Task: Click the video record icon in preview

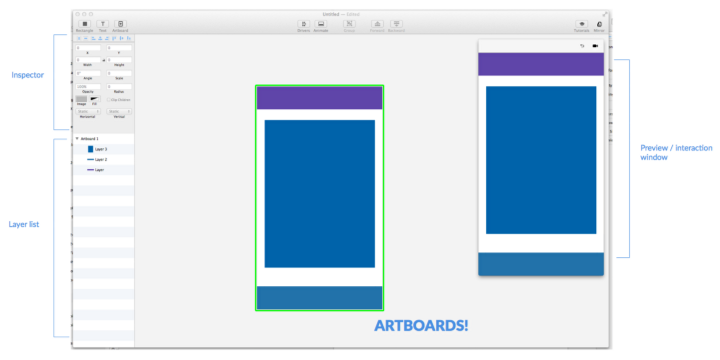Action: tap(595, 46)
